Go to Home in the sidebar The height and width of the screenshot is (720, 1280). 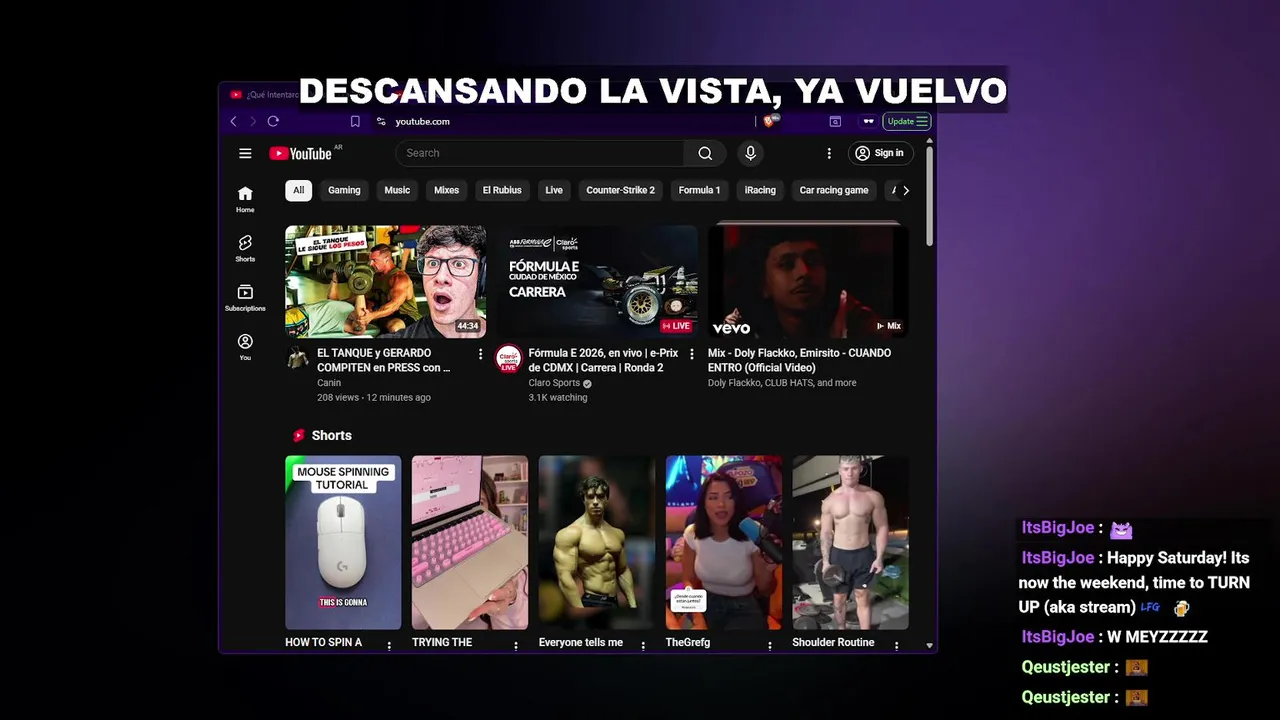(x=245, y=199)
